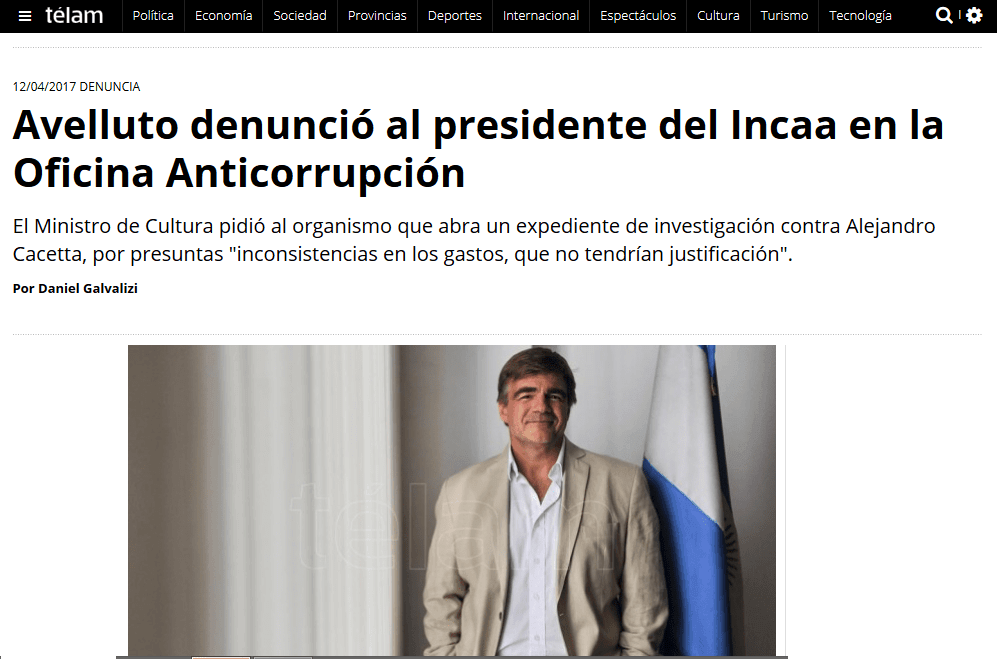
Task: Go to the Política section
Action: [x=153, y=15]
